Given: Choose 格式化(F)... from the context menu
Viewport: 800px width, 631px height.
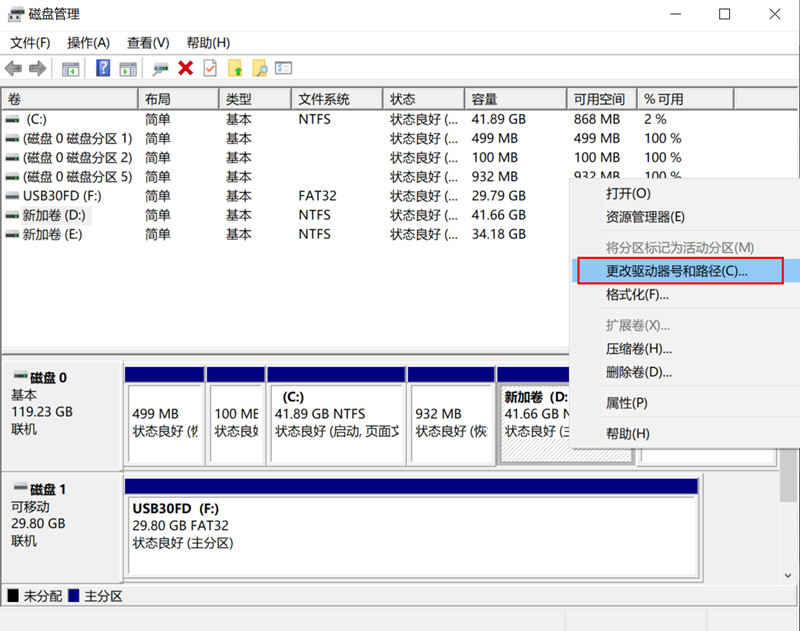Looking at the screenshot, I should [637, 295].
